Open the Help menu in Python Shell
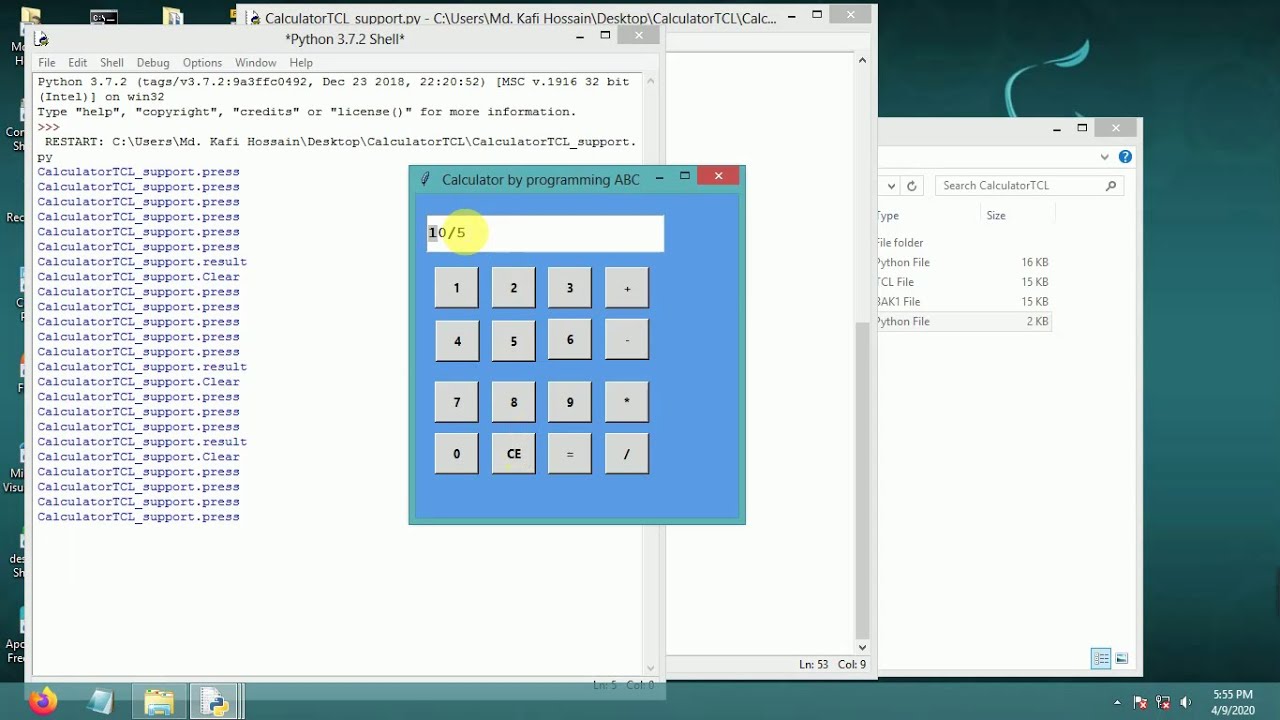 click(x=301, y=62)
